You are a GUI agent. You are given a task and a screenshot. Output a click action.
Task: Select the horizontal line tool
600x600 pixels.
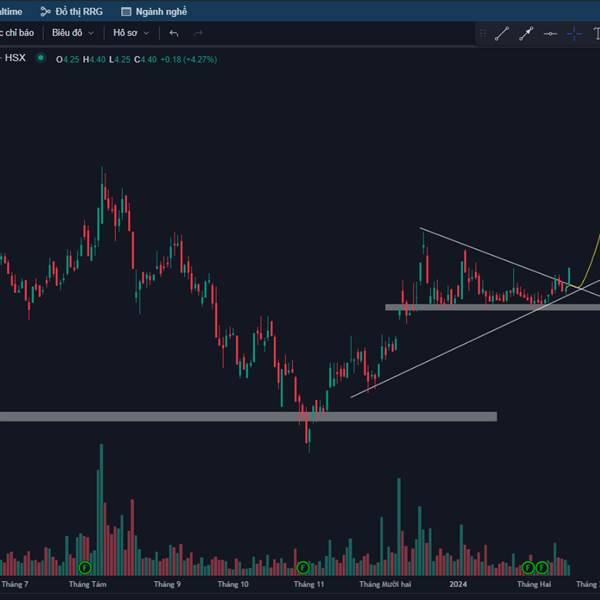click(x=550, y=34)
